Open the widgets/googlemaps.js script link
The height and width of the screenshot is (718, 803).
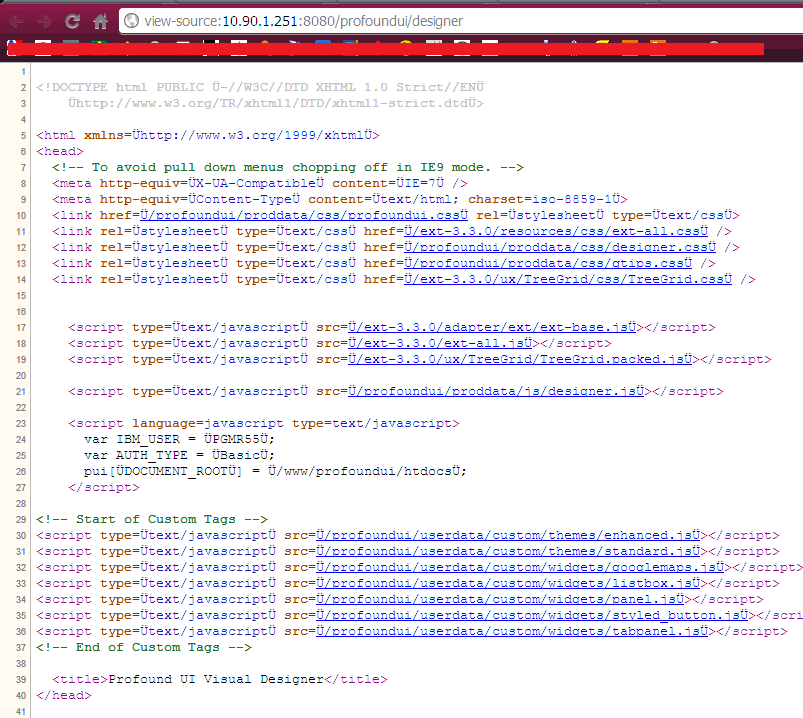pyautogui.click(x=520, y=567)
